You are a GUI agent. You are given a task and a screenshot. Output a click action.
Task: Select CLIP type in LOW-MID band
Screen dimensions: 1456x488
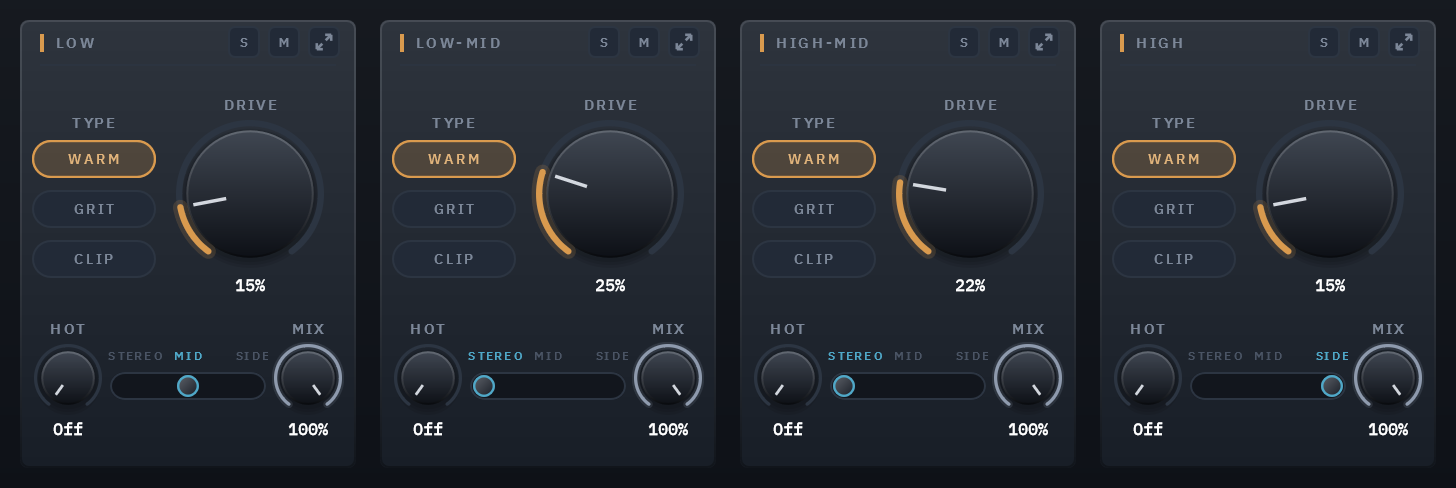point(454,259)
